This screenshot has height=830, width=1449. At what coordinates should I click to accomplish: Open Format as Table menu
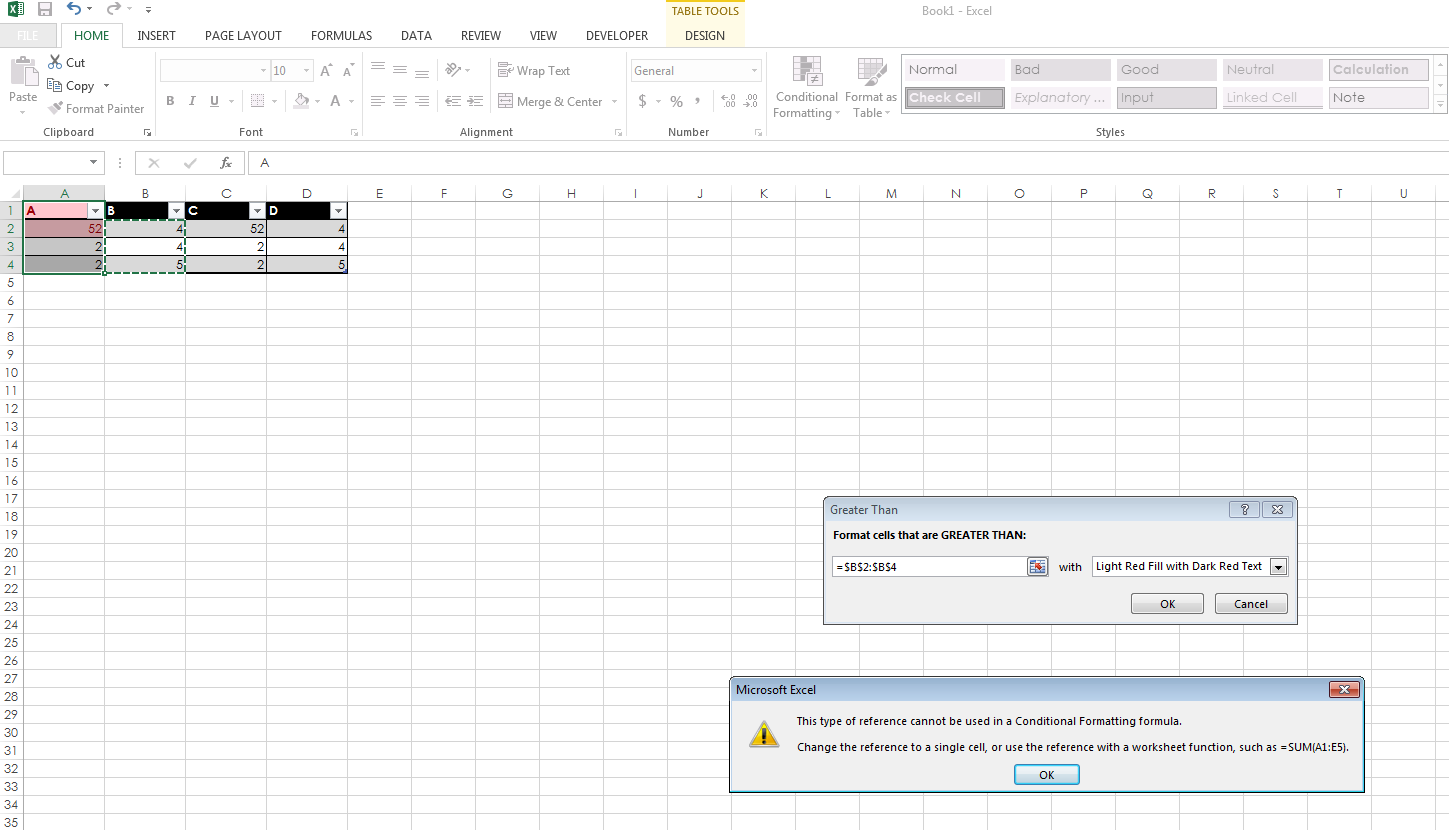[871, 88]
